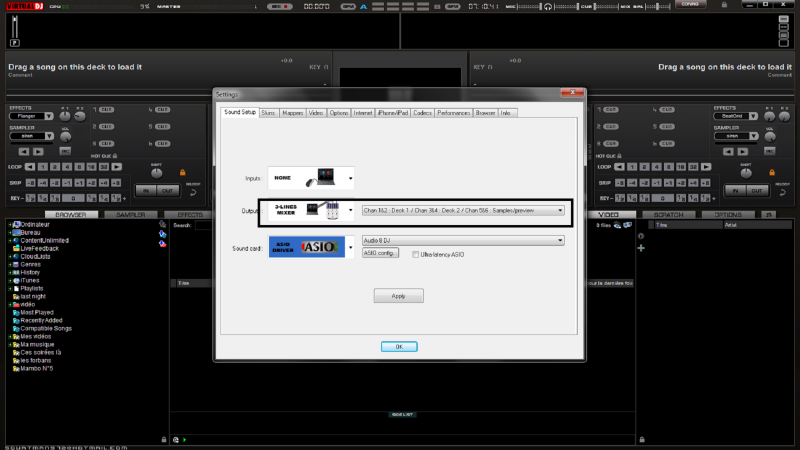Click the headphone icon in top bar

pos(547,7)
